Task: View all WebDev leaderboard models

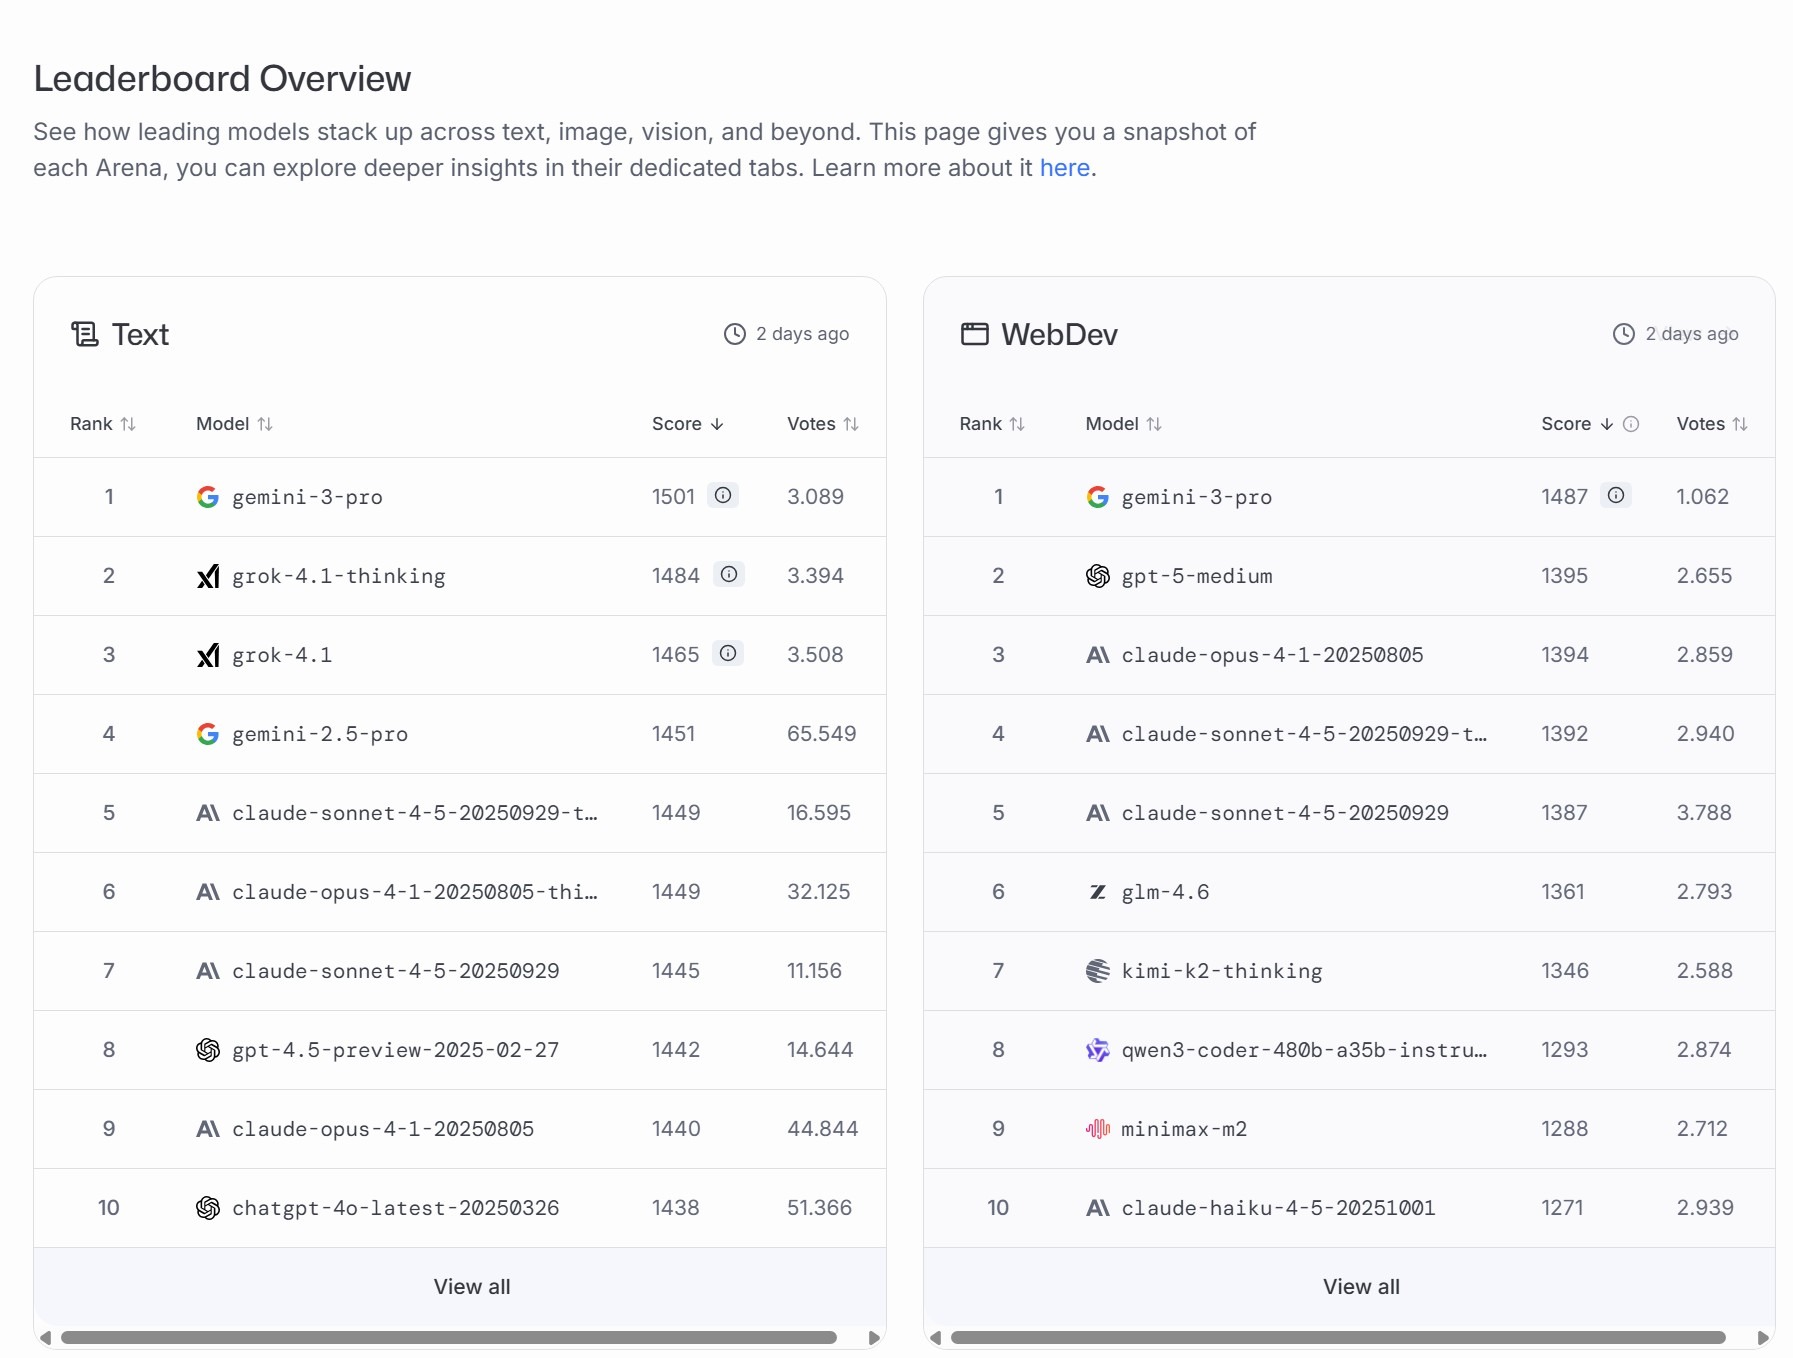Action: [x=1360, y=1287]
